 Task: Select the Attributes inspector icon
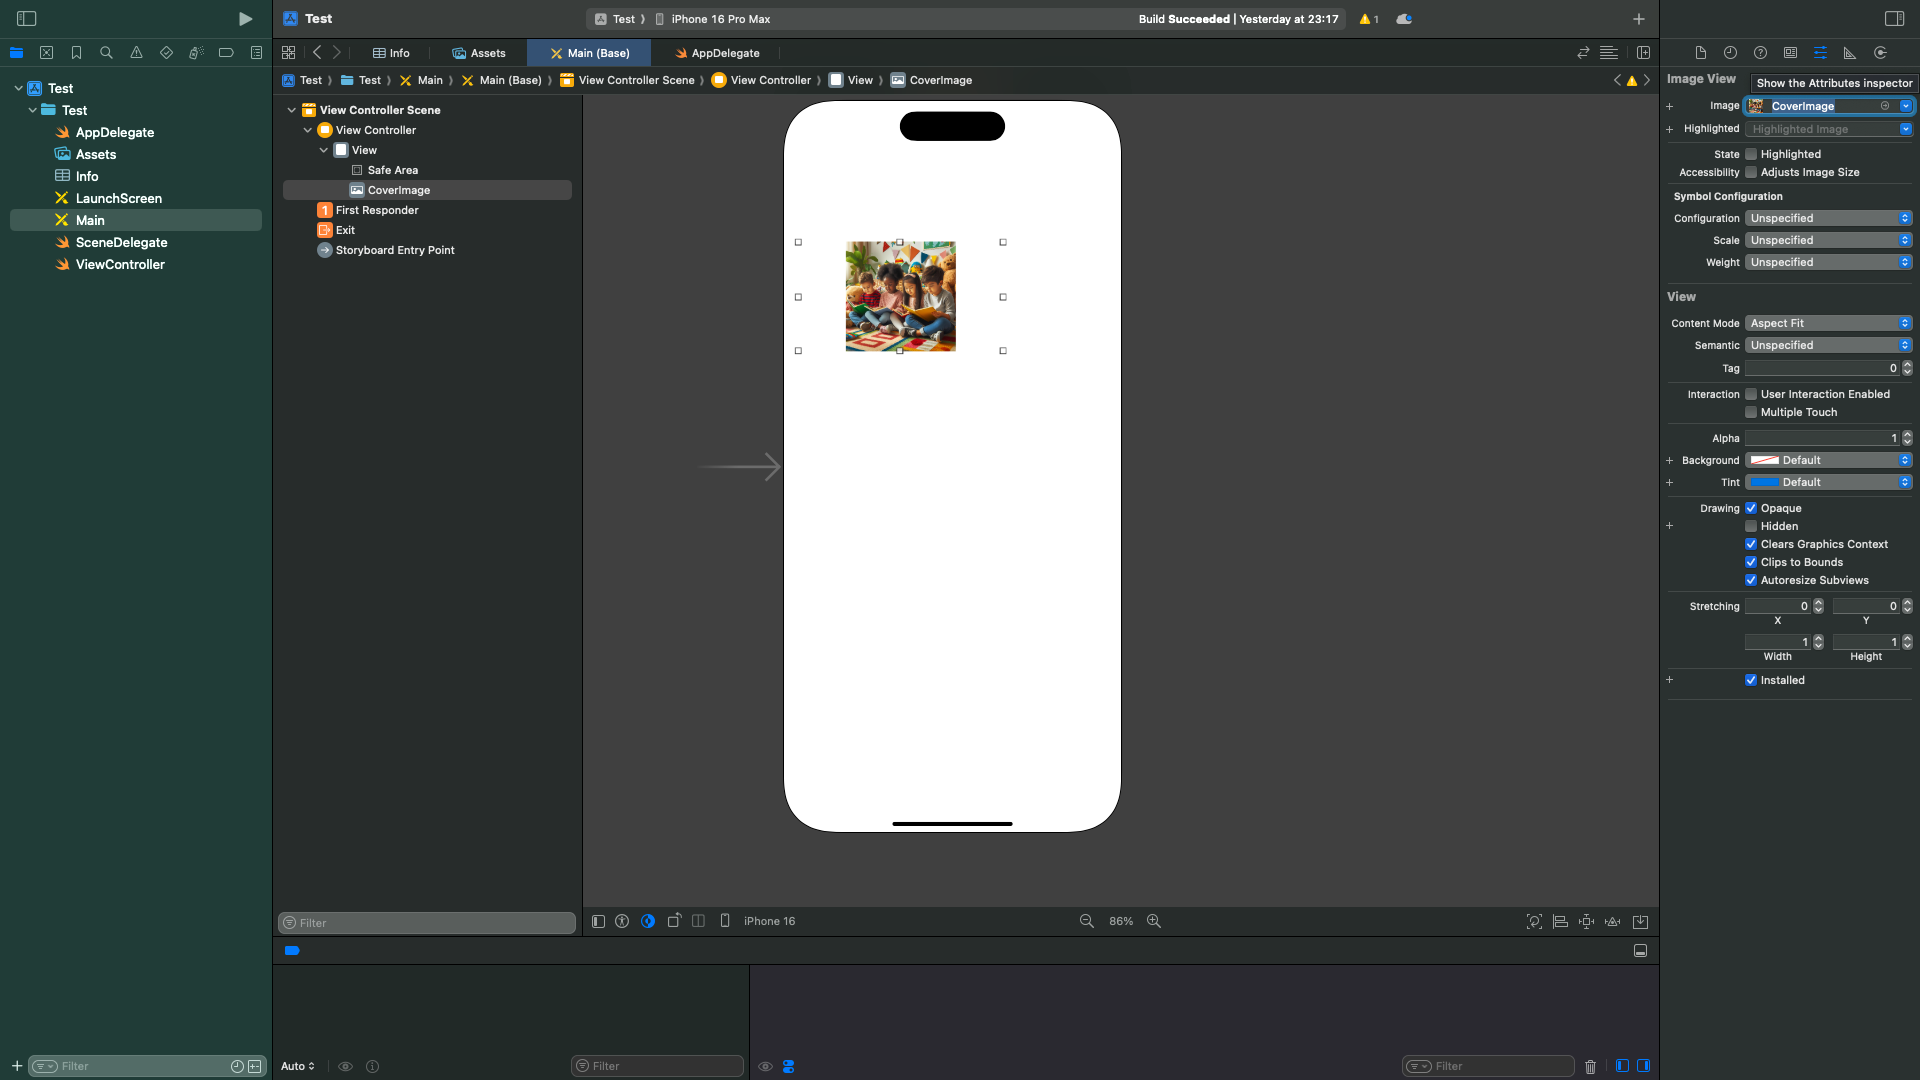[1820, 53]
